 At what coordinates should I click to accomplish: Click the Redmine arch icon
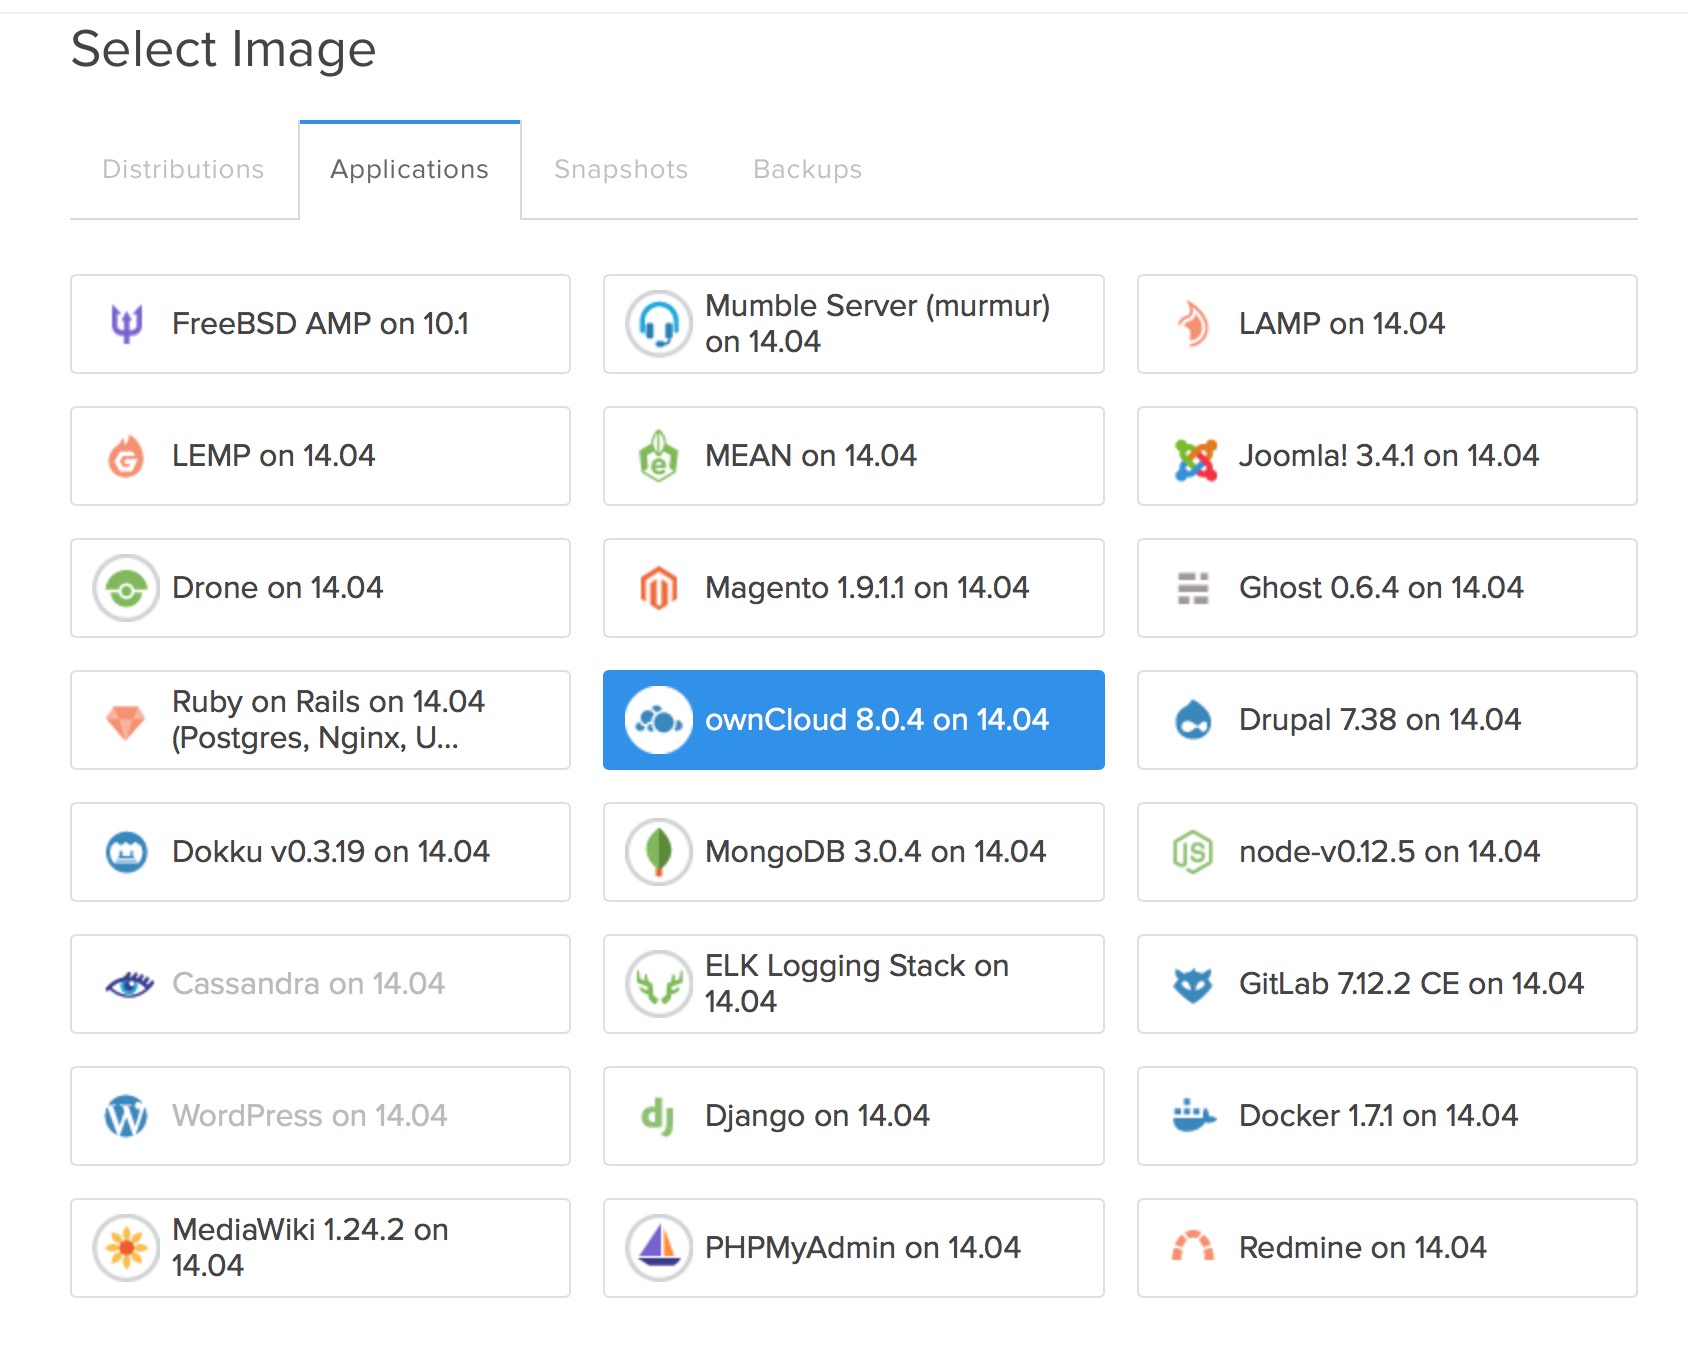point(1193,1246)
